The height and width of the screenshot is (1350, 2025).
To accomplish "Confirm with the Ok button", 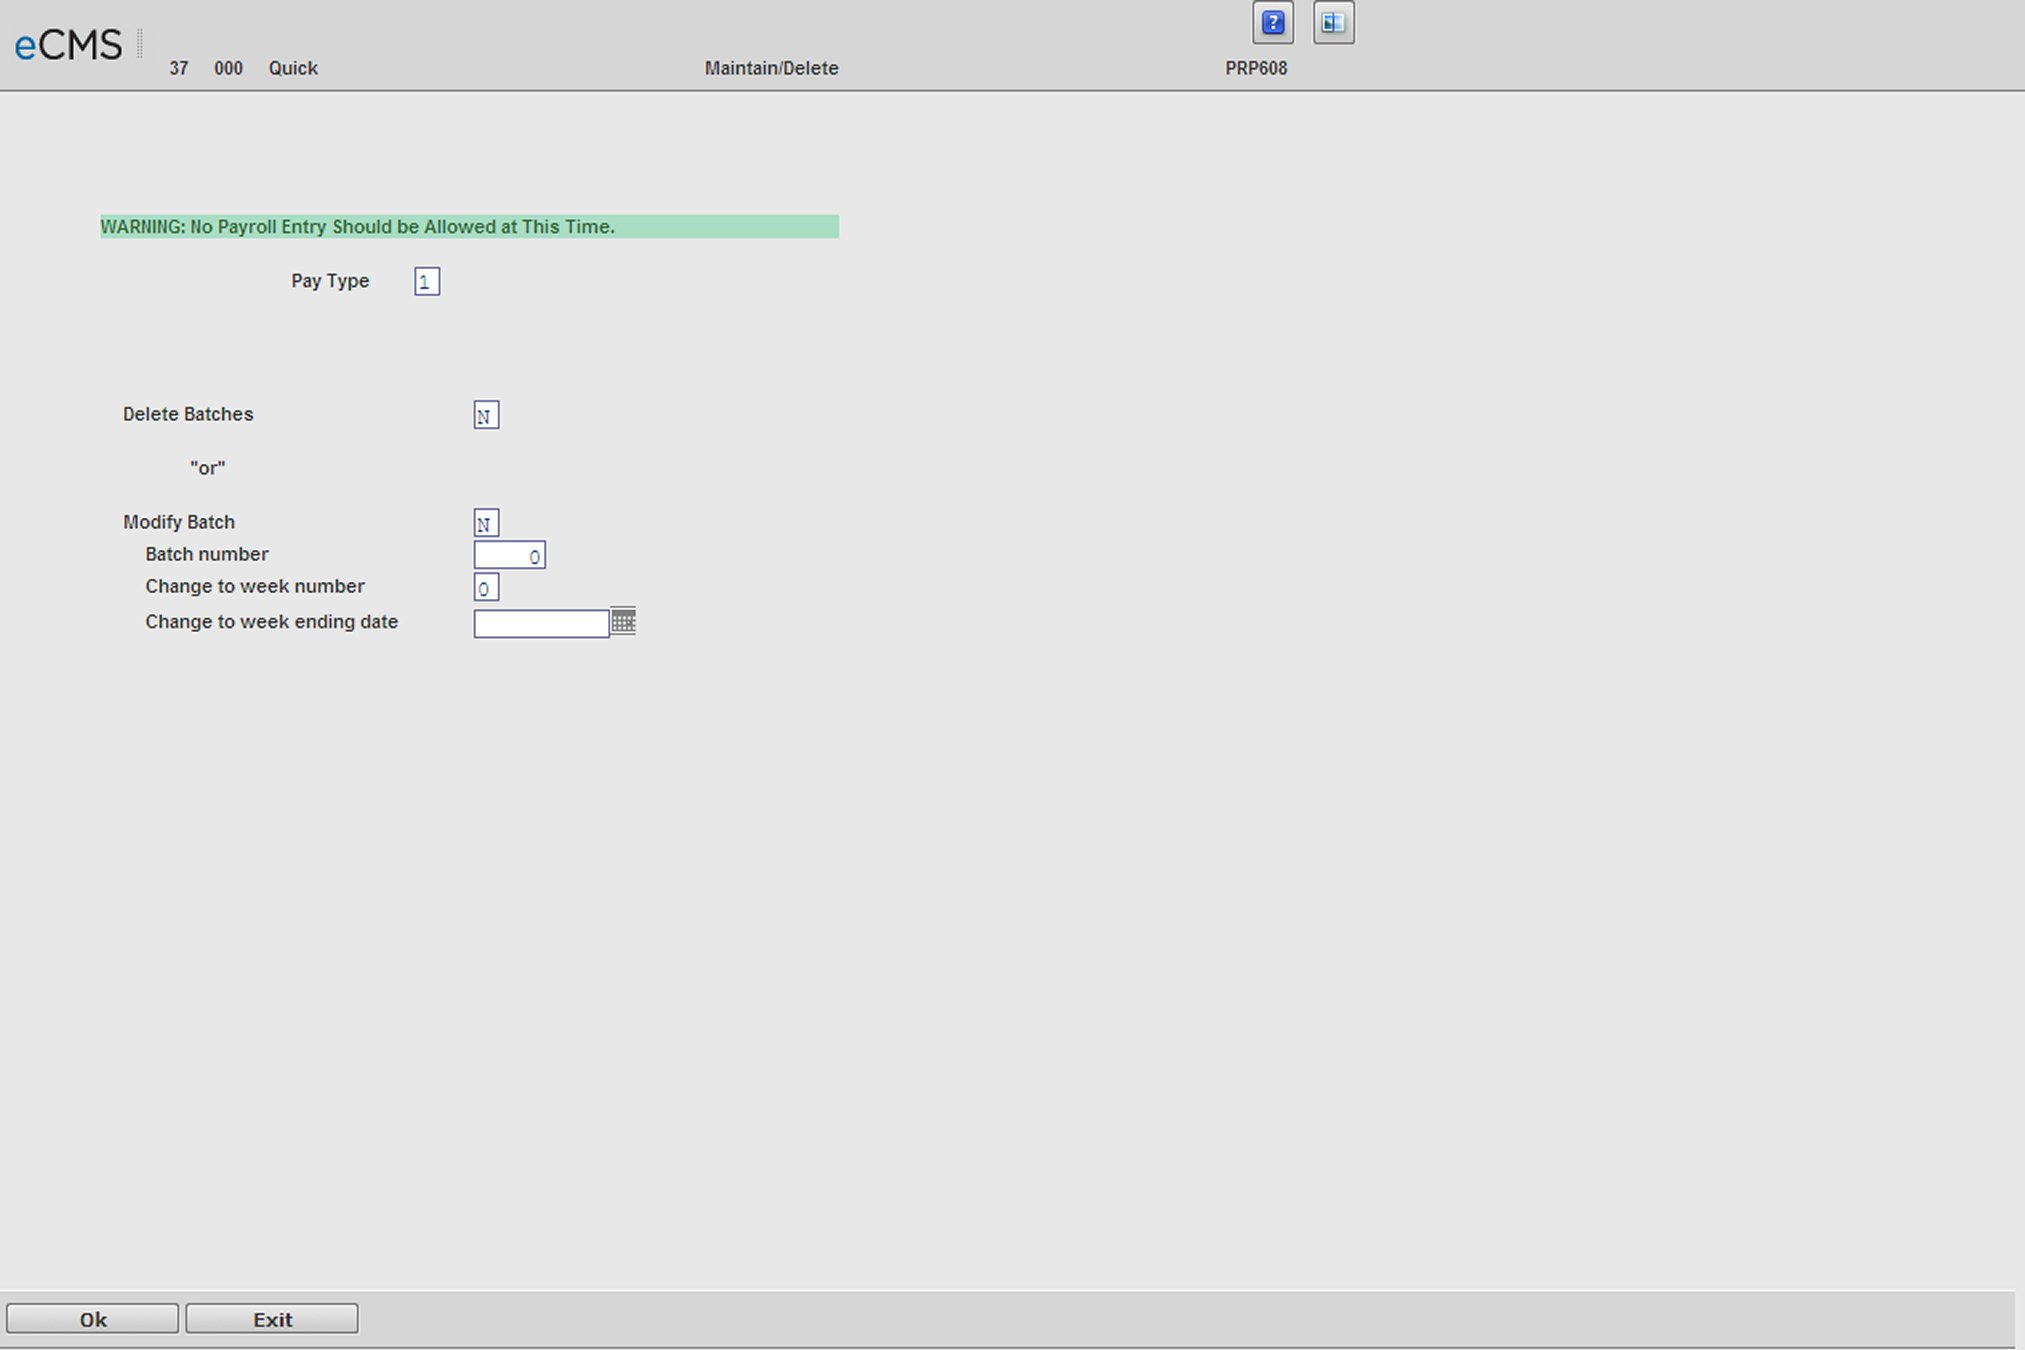I will click(93, 1319).
